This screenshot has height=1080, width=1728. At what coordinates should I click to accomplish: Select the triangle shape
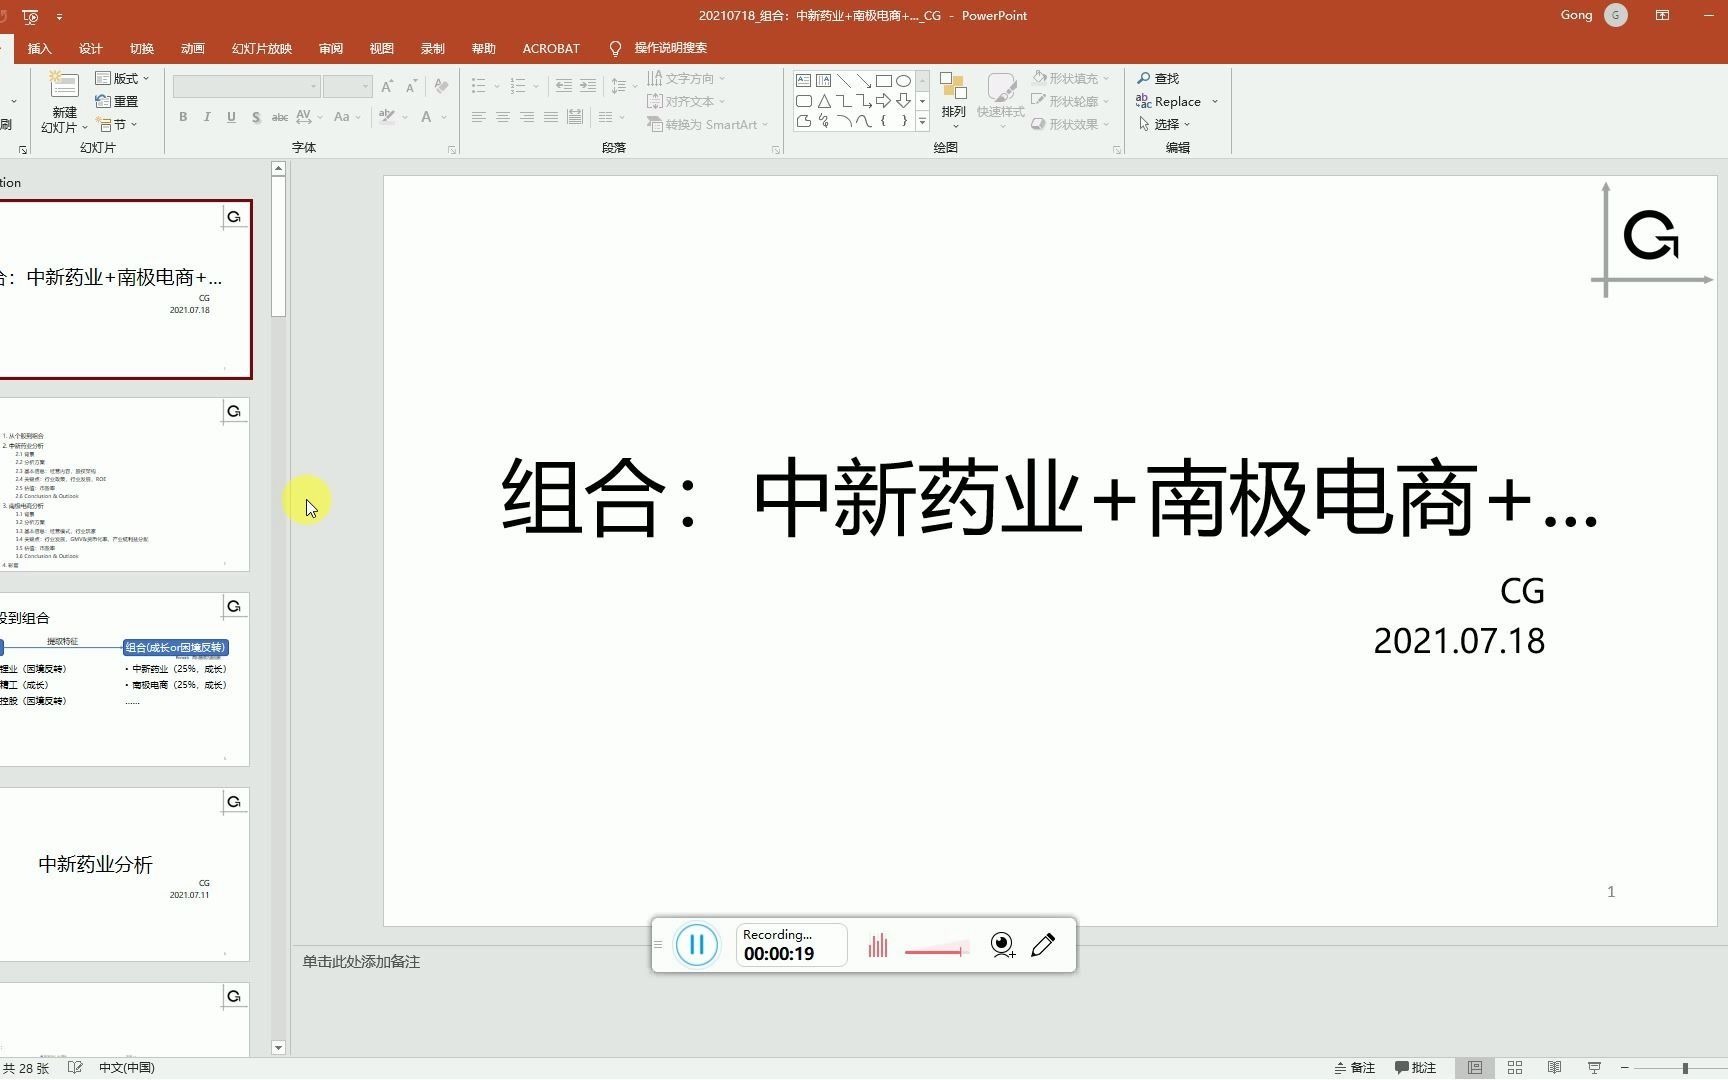(823, 101)
